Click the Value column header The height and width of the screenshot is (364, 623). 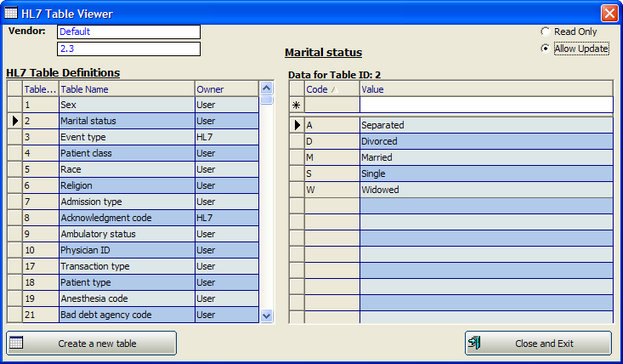[x=486, y=89]
